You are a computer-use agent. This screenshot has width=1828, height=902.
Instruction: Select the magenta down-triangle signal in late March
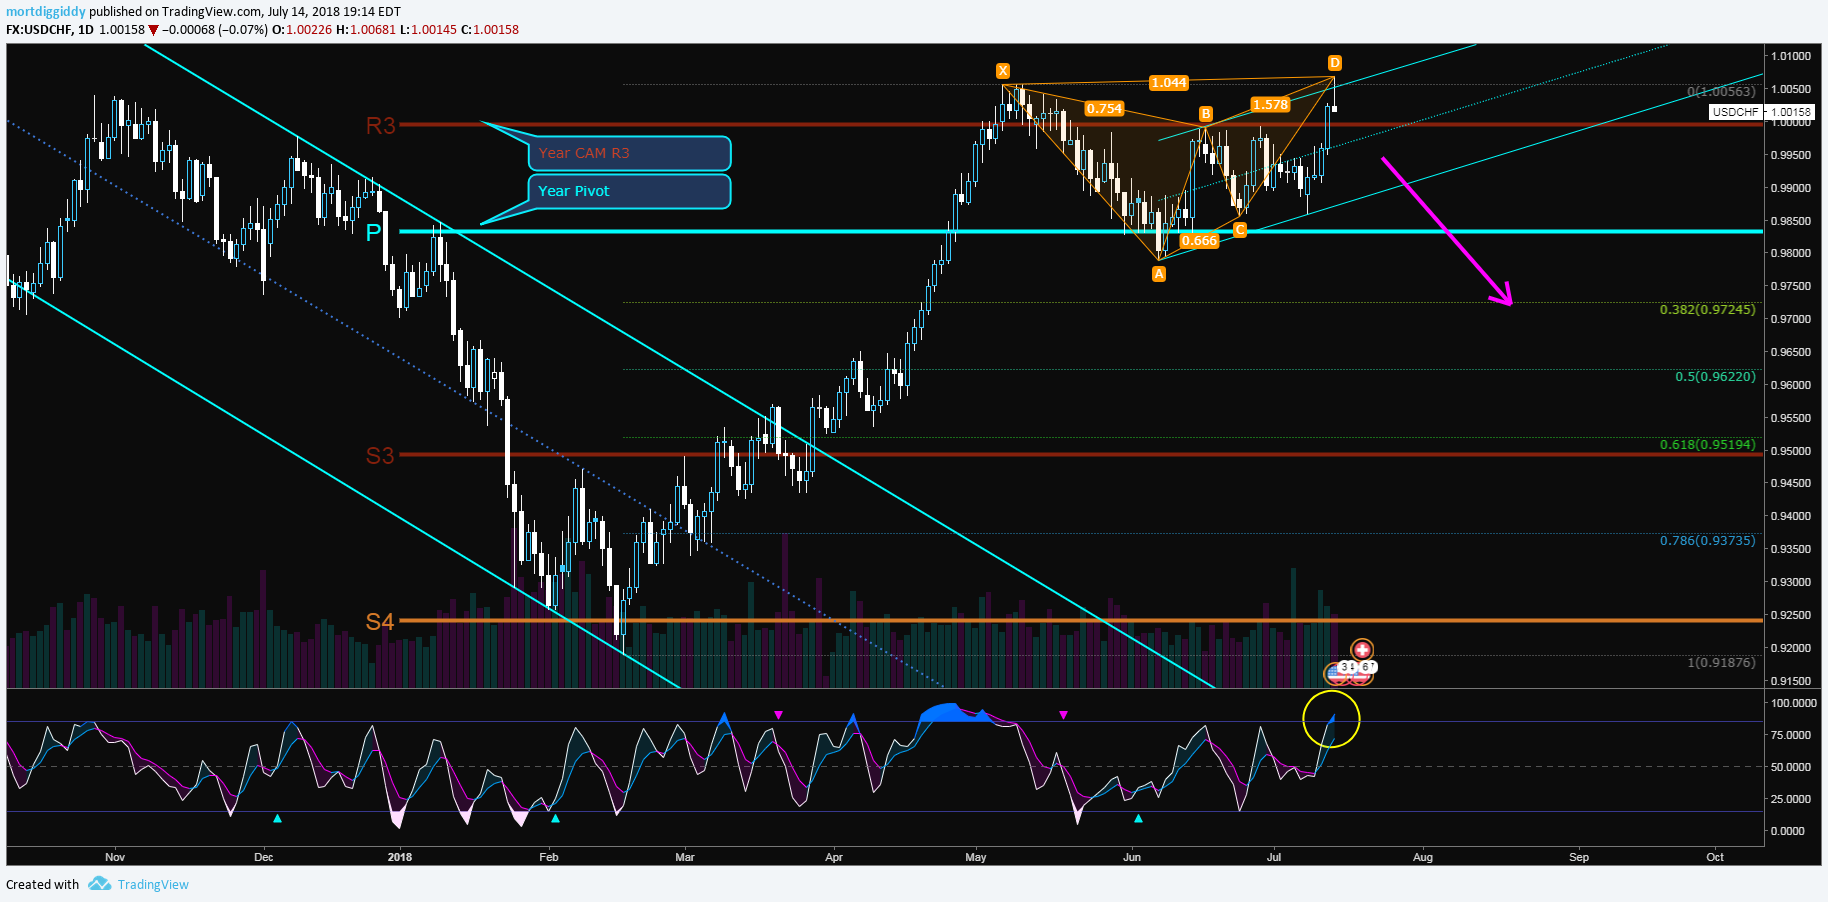point(778,715)
